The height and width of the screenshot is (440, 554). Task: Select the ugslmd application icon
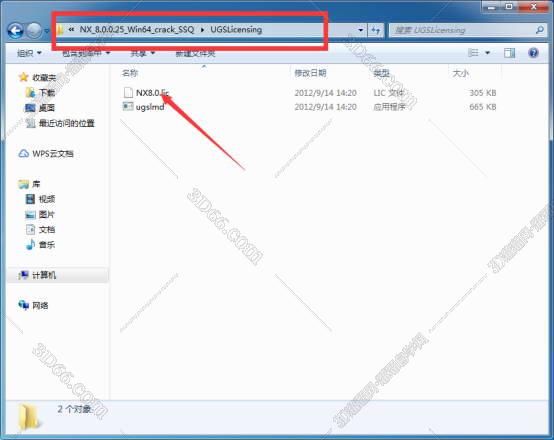tap(128, 106)
